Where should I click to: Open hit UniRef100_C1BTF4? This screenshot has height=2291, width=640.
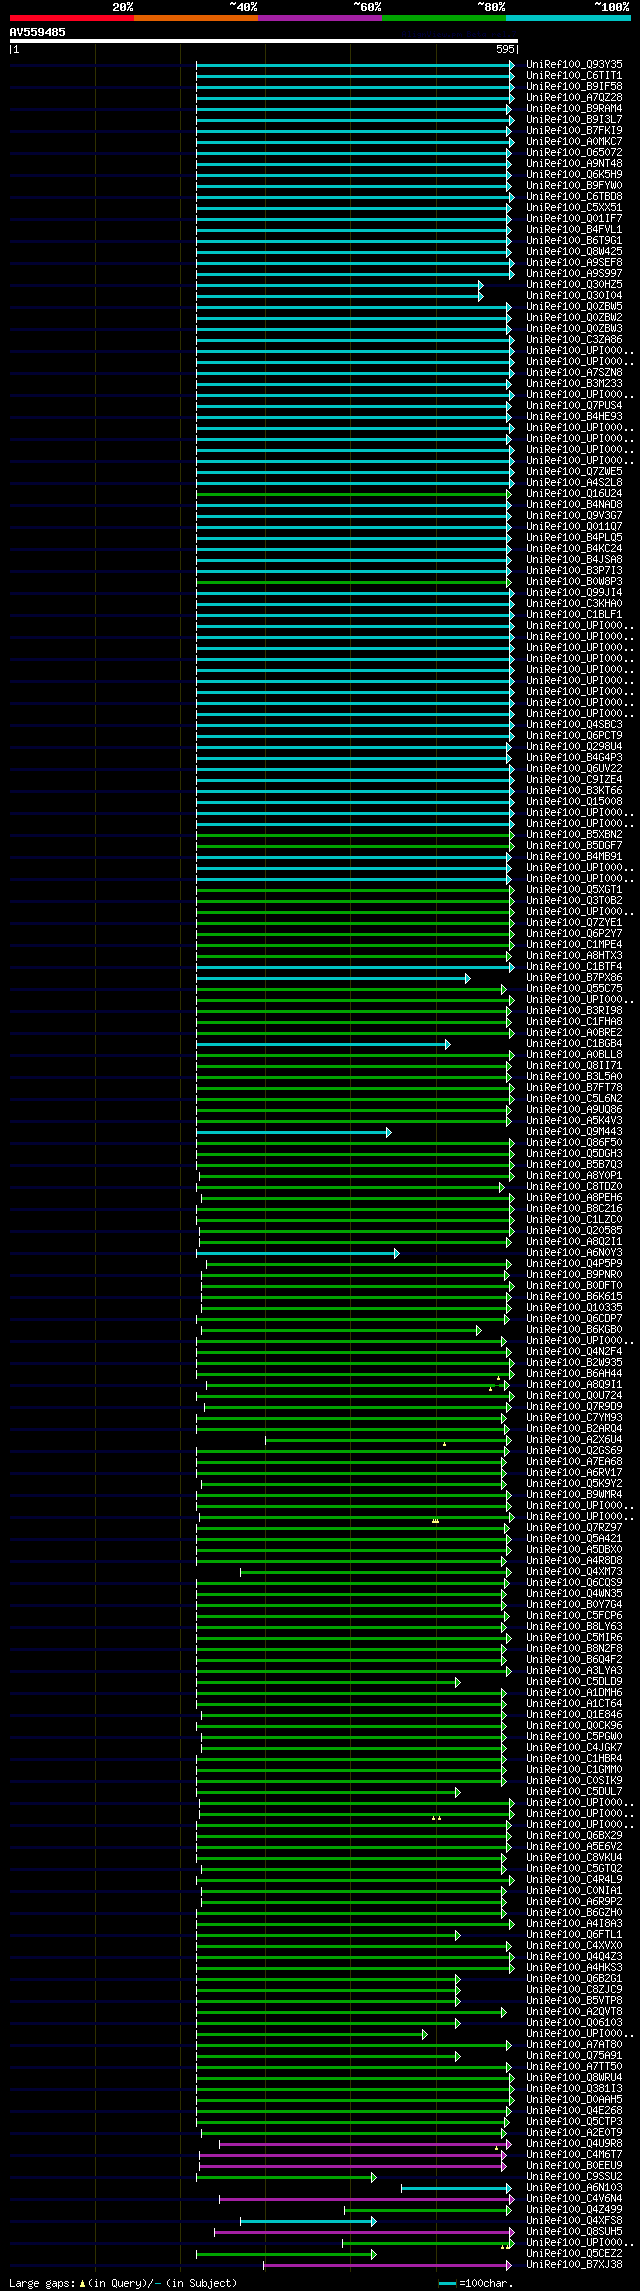[x=574, y=967]
